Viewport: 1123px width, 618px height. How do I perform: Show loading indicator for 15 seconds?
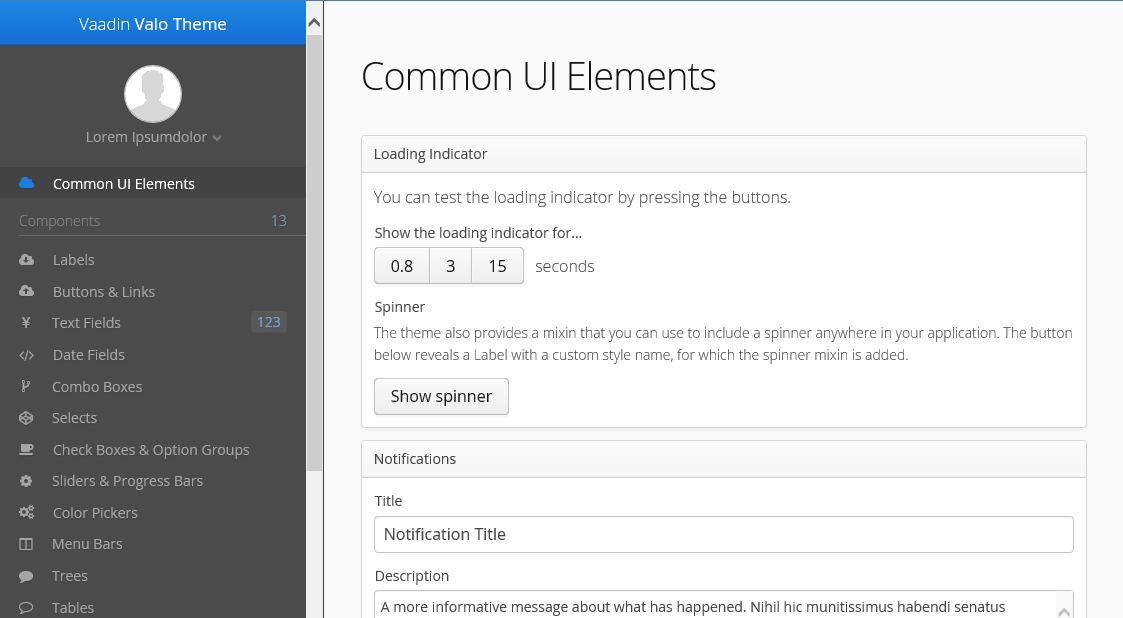point(497,266)
